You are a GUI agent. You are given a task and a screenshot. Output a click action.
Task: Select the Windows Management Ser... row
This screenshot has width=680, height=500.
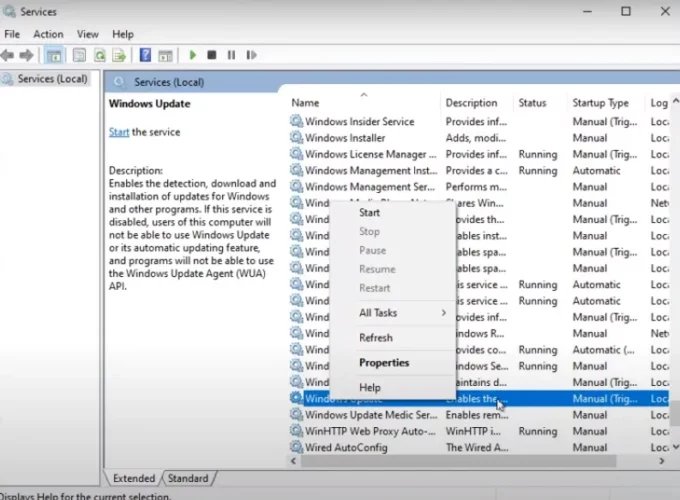(x=479, y=187)
